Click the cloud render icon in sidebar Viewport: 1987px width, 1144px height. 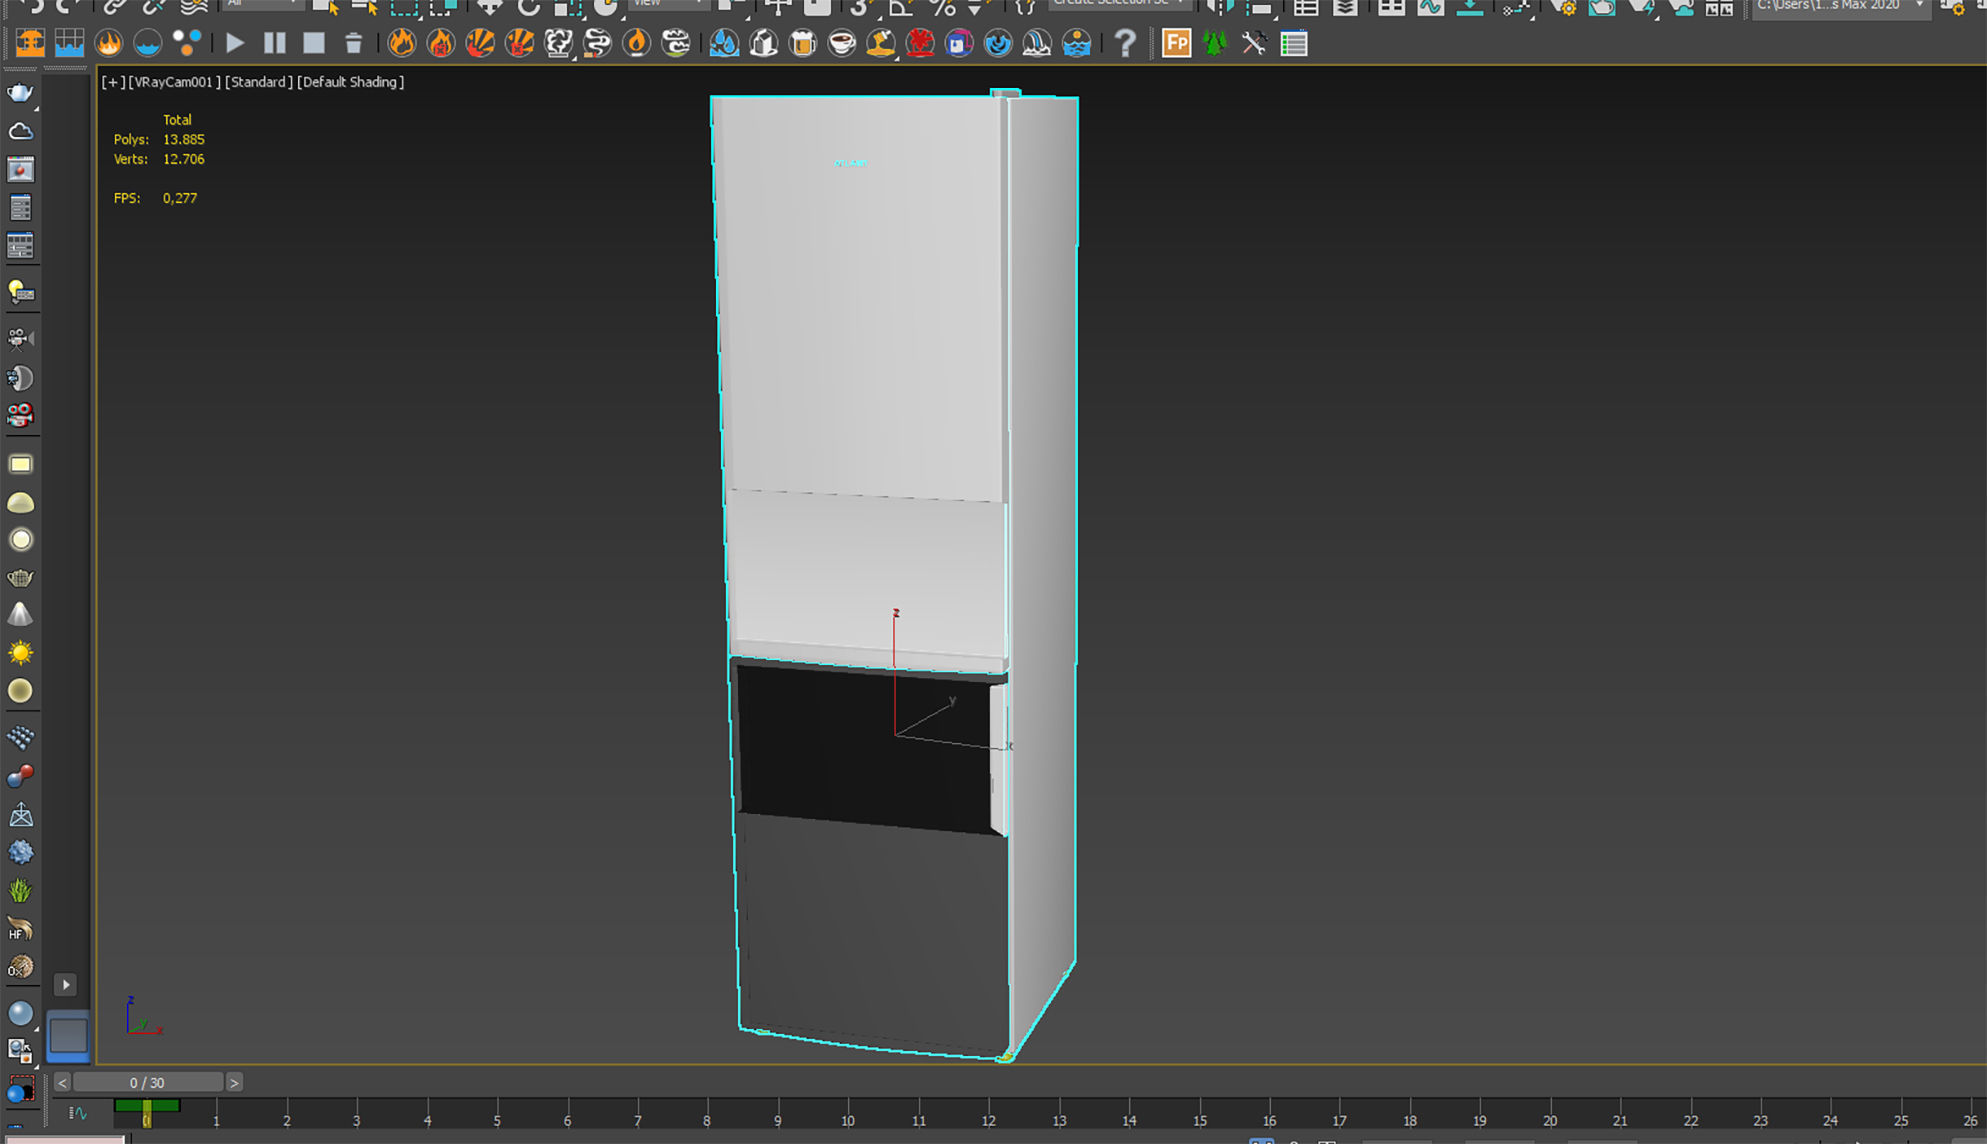(20, 131)
